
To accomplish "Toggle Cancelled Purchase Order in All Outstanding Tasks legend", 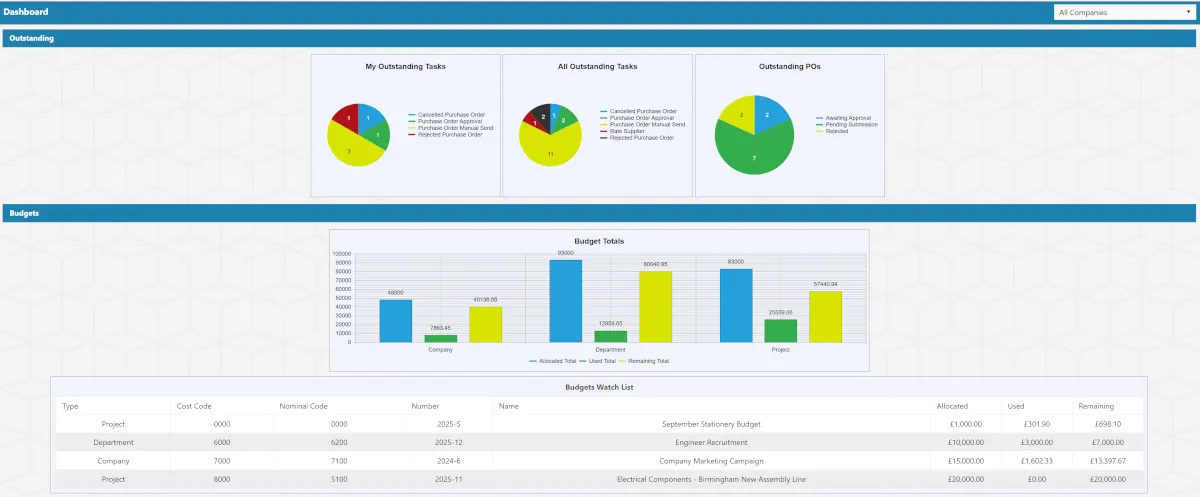I will coord(638,111).
